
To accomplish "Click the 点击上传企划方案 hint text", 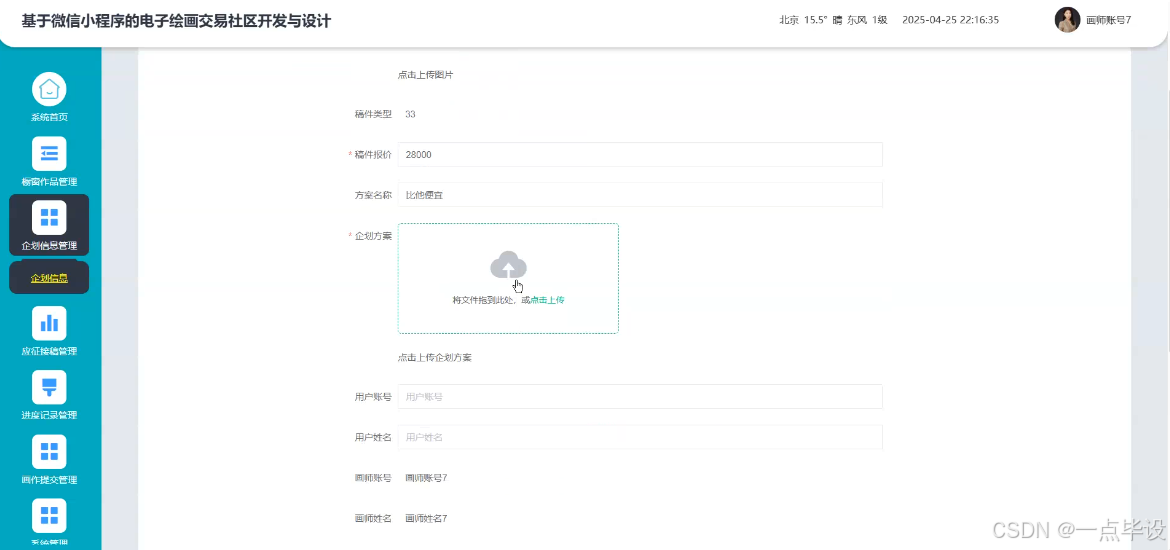I will click(x=435, y=357).
